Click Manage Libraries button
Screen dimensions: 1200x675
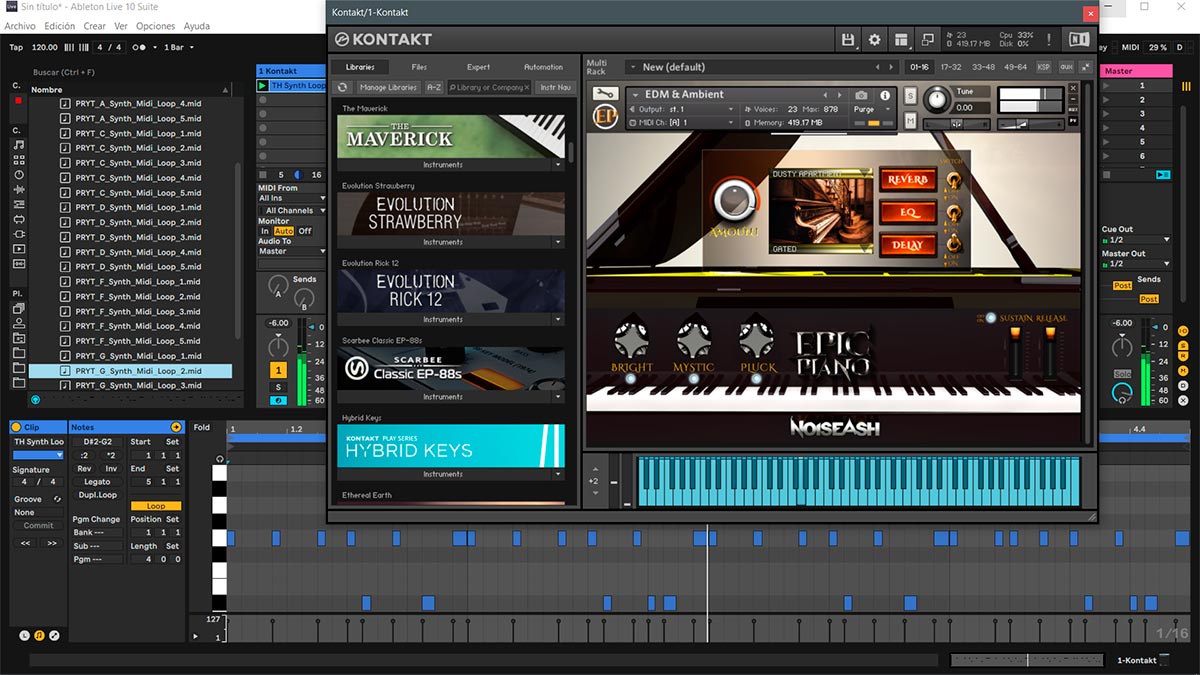pyautogui.click(x=388, y=88)
